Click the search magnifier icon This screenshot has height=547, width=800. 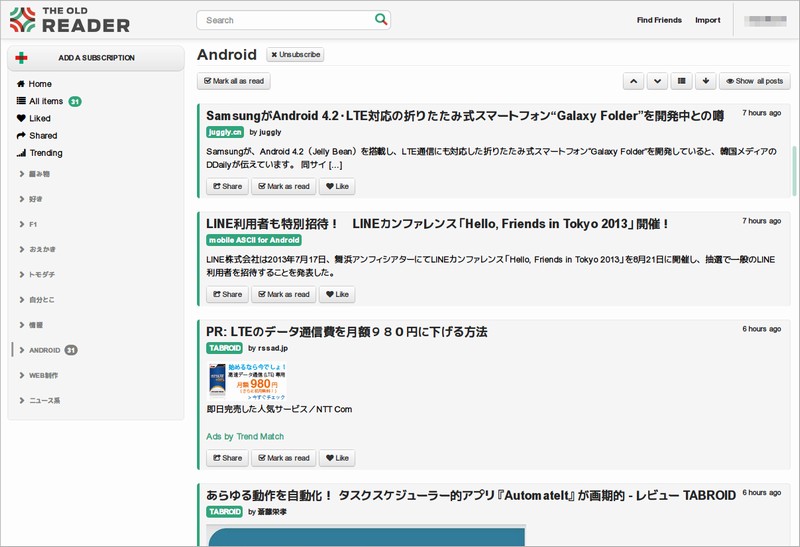381,19
